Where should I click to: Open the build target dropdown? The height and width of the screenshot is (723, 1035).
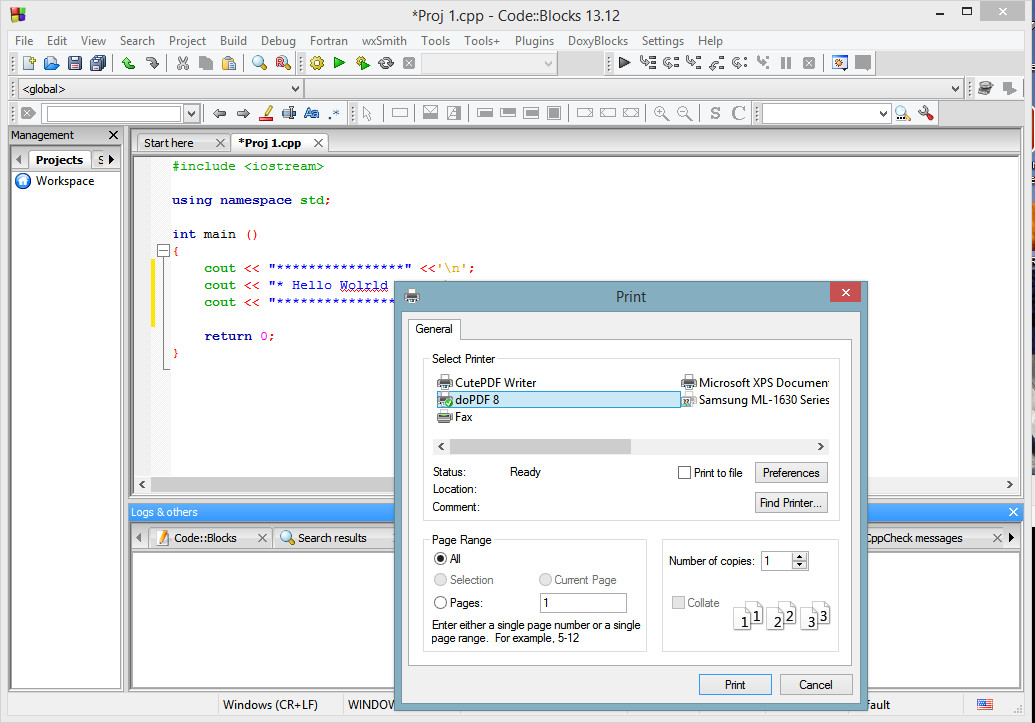pos(548,64)
